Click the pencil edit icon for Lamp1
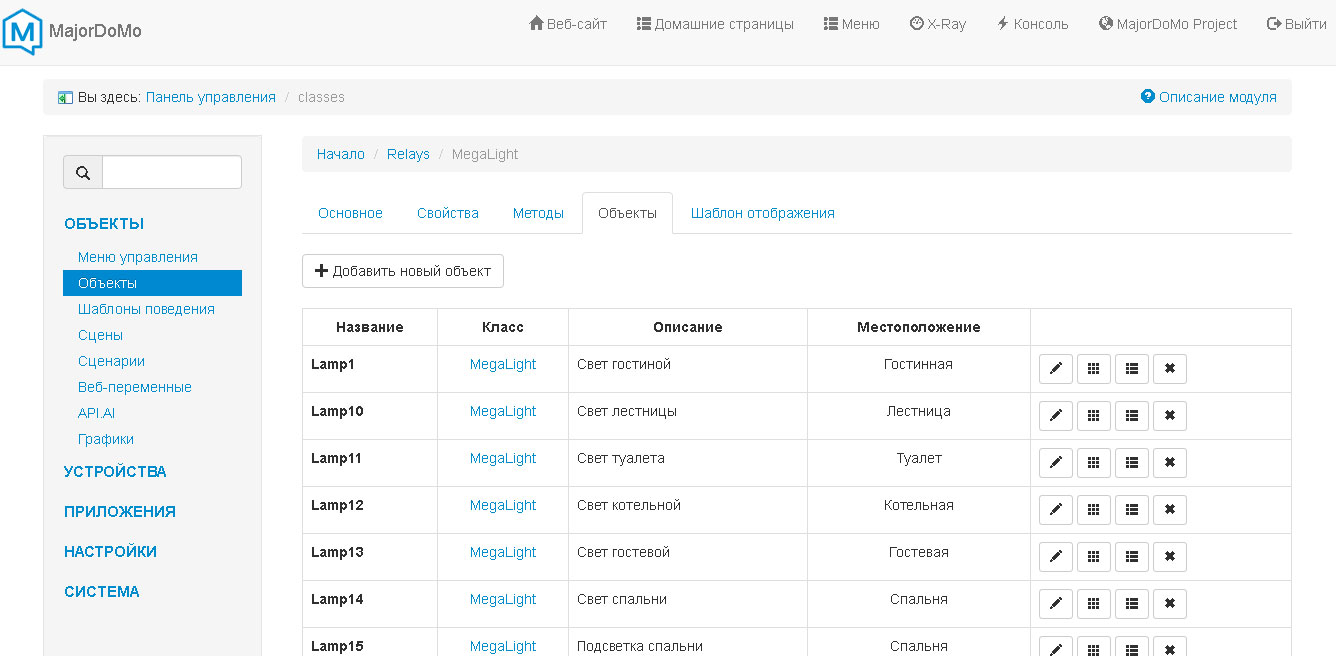The height and width of the screenshot is (656, 1336). (x=1055, y=369)
